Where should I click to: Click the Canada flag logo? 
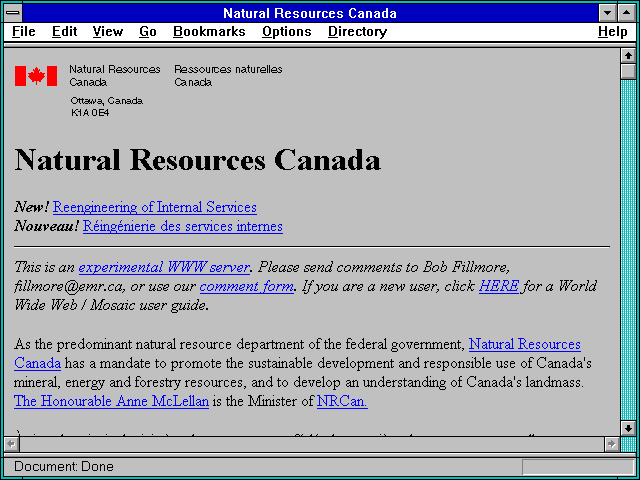(36, 76)
